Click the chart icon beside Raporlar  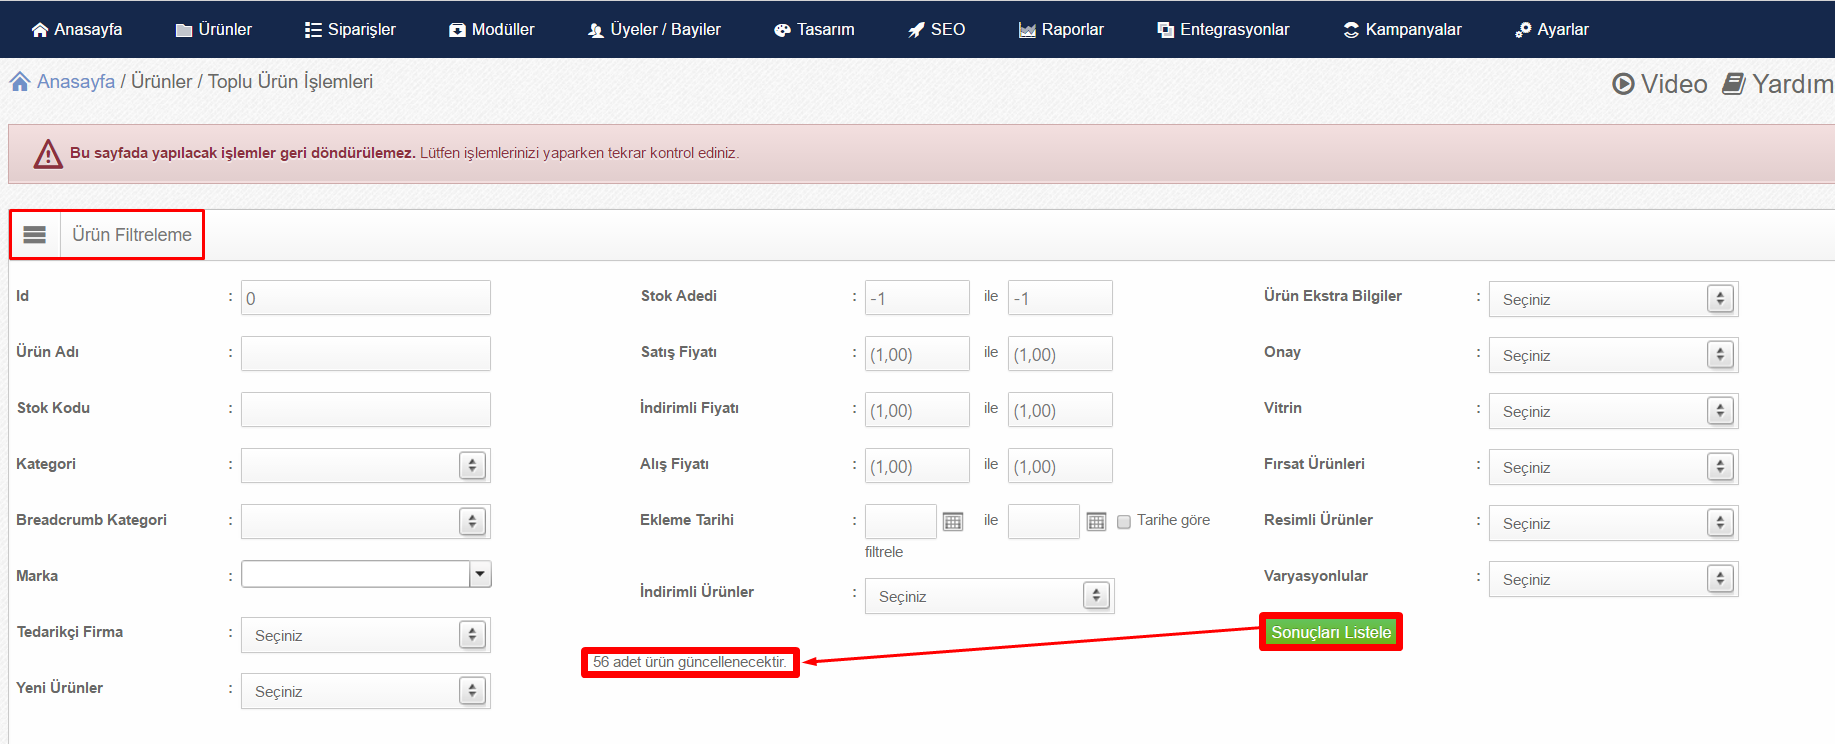[1027, 30]
